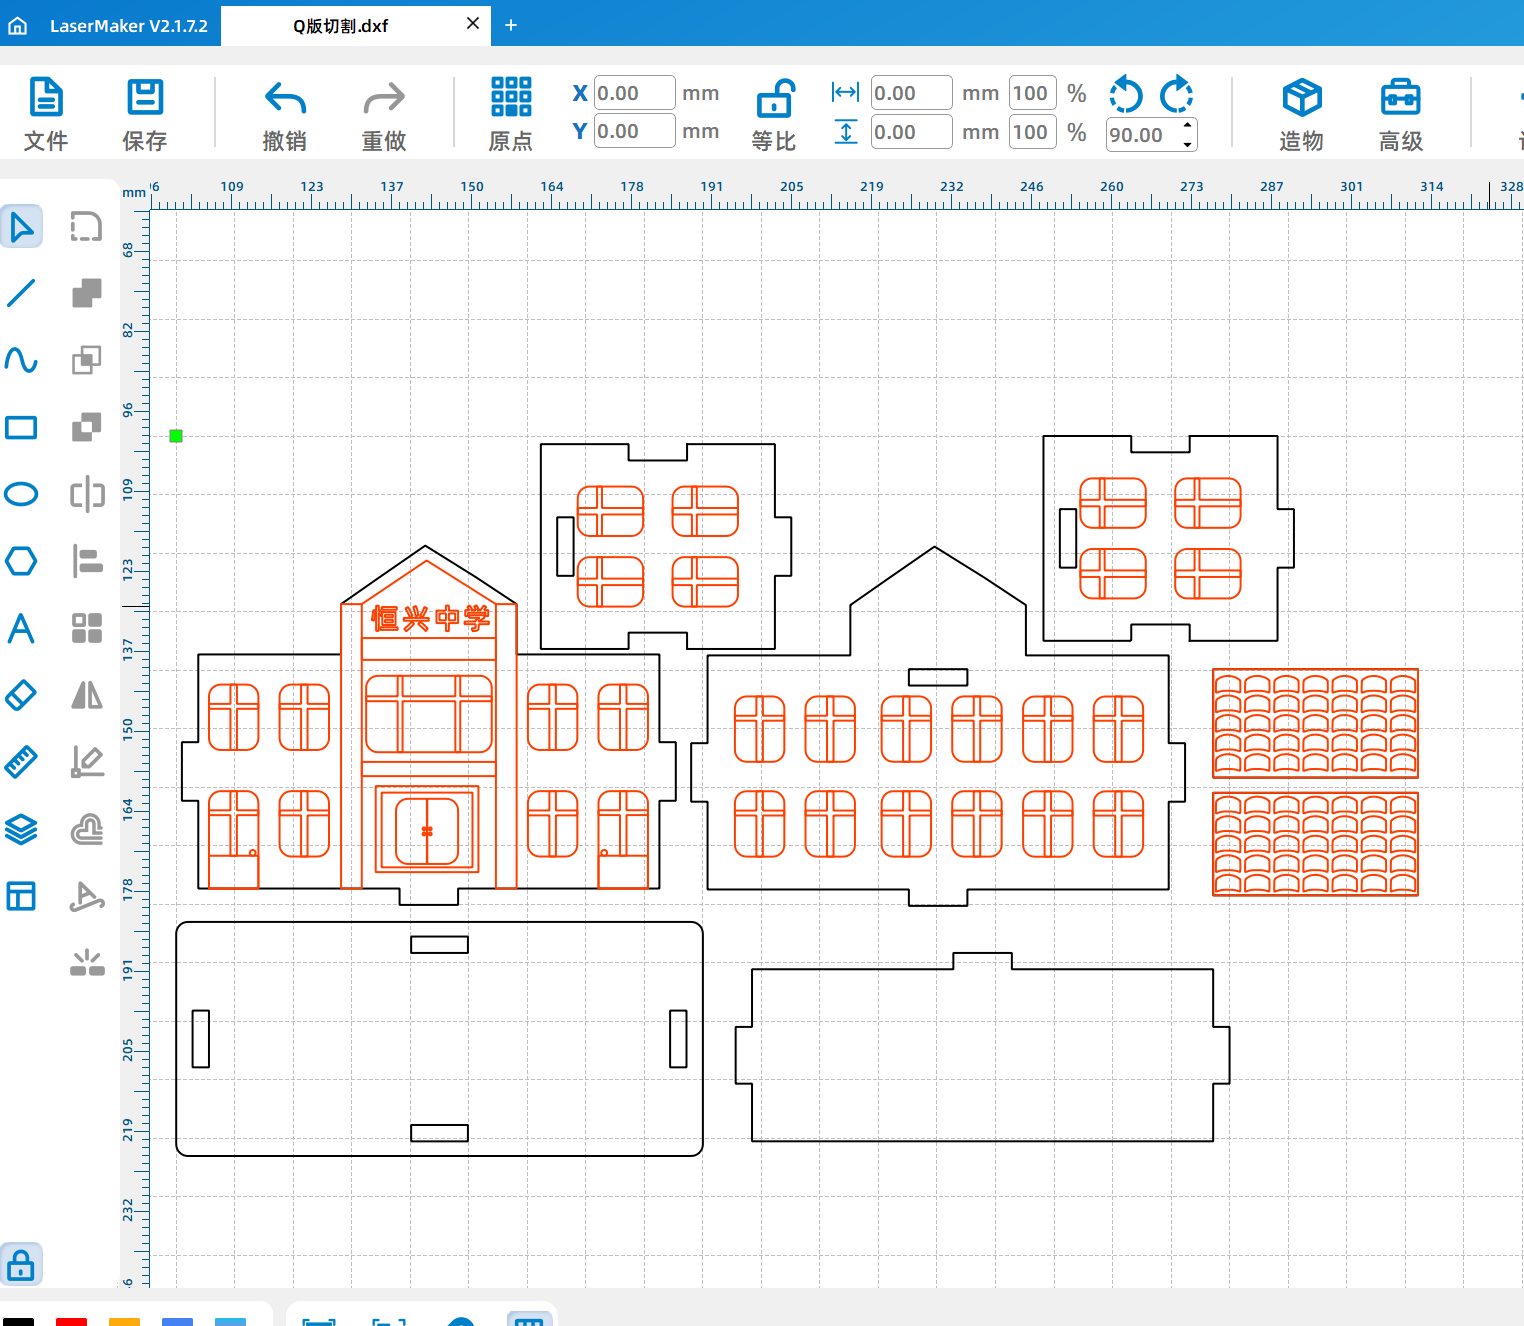Click the 撤销 undo button
The width and height of the screenshot is (1524, 1326).
(285, 115)
